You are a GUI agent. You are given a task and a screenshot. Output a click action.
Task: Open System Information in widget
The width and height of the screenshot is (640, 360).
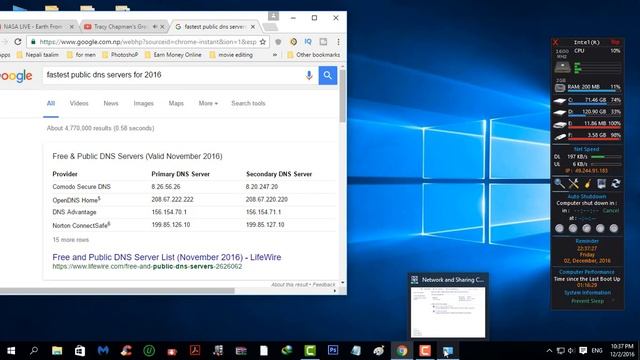tap(587, 293)
